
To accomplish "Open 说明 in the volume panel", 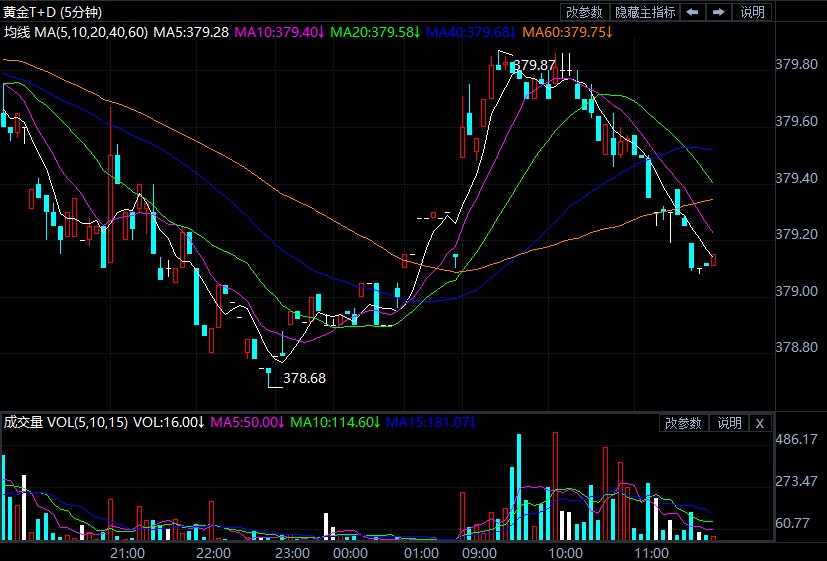I will pyautogui.click(x=729, y=423).
